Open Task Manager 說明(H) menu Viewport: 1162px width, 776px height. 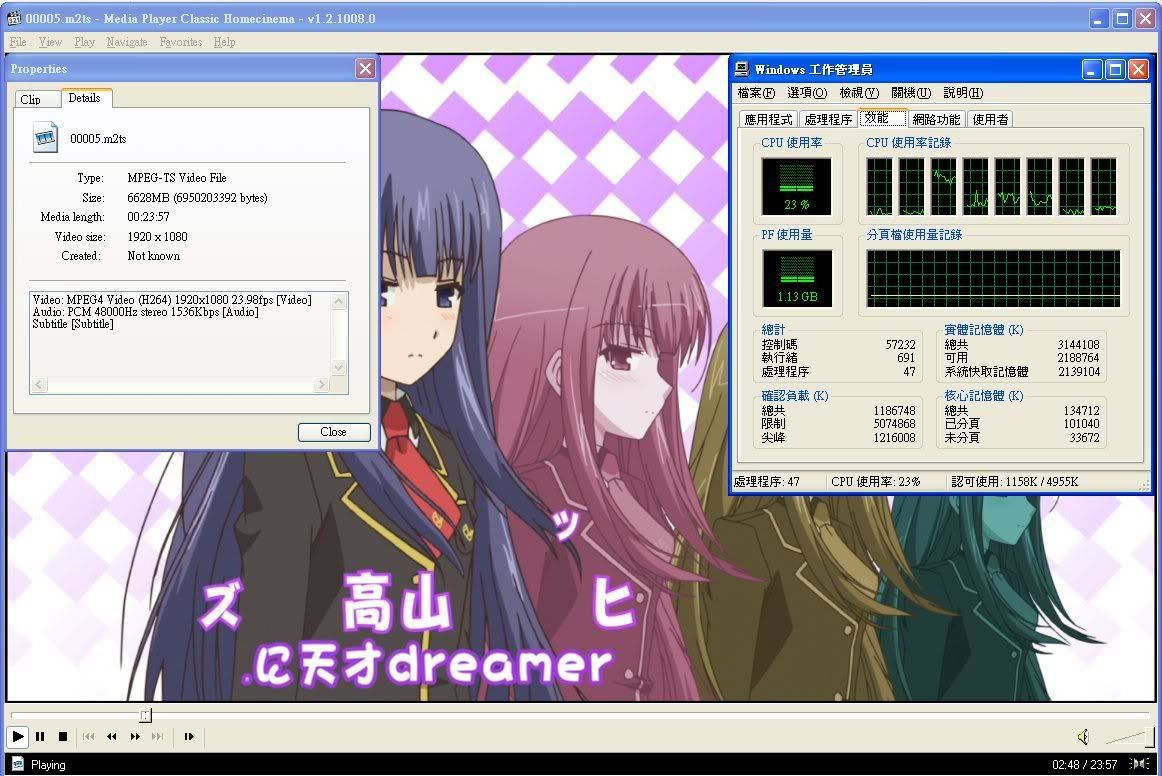963,93
